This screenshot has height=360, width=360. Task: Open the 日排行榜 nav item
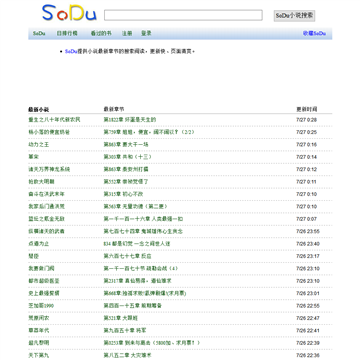point(67,33)
